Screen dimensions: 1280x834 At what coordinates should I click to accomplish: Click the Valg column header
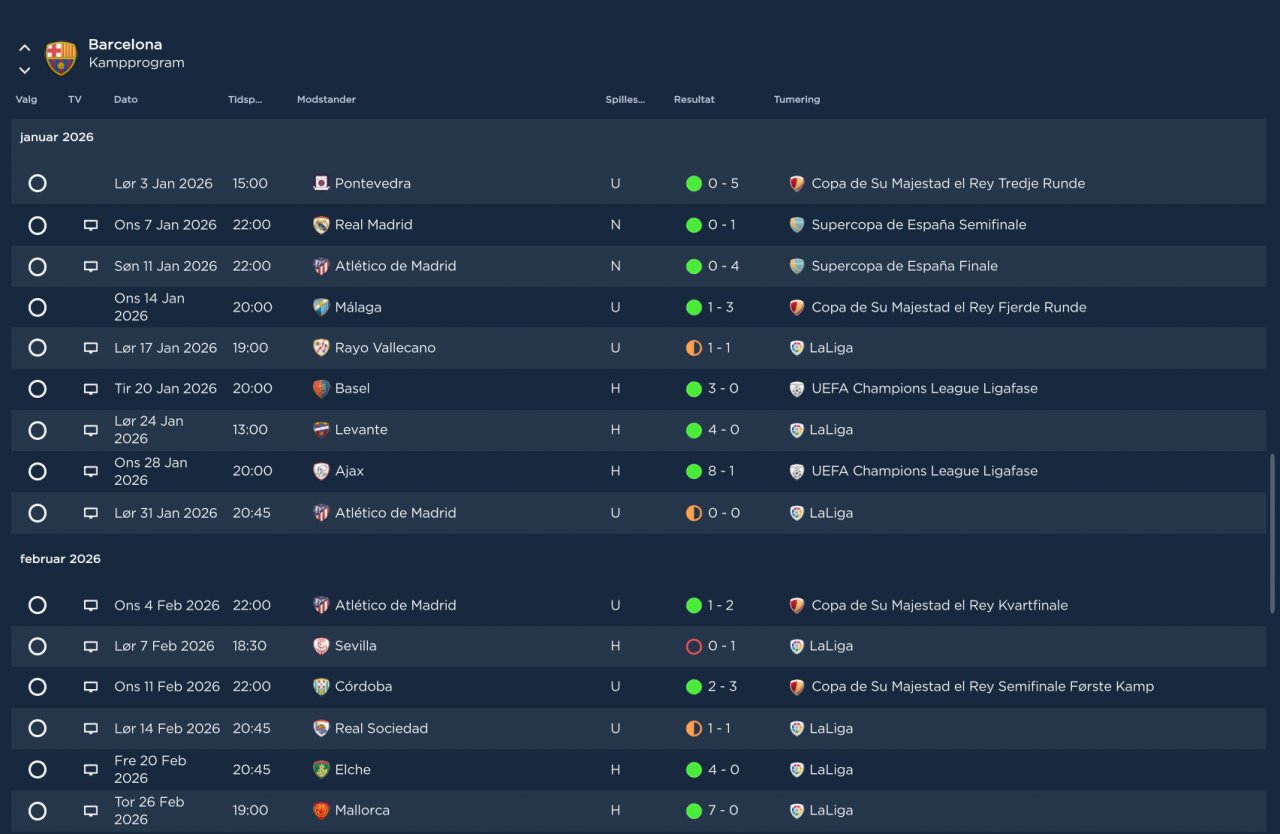[x=26, y=100]
